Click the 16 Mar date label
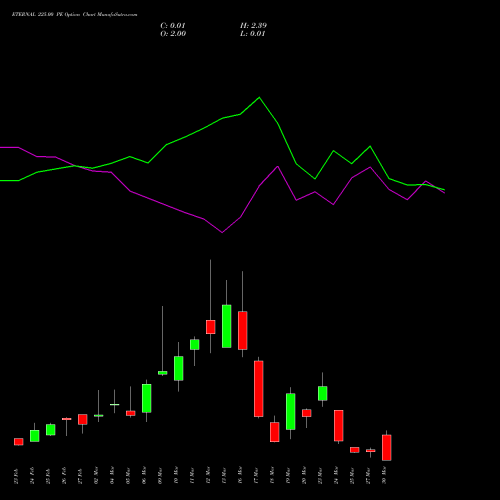500x500 pixels. (x=240, y=475)
